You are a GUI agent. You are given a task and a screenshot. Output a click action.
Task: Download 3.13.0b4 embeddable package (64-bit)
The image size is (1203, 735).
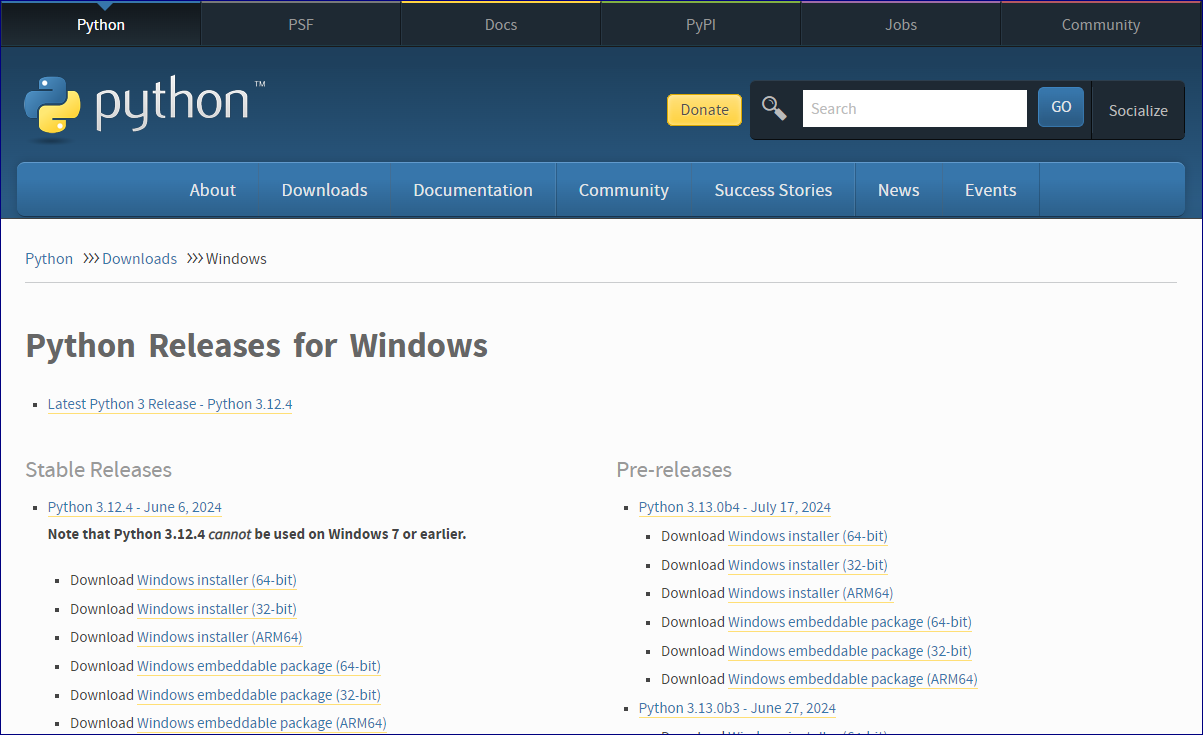pos(850,622)
